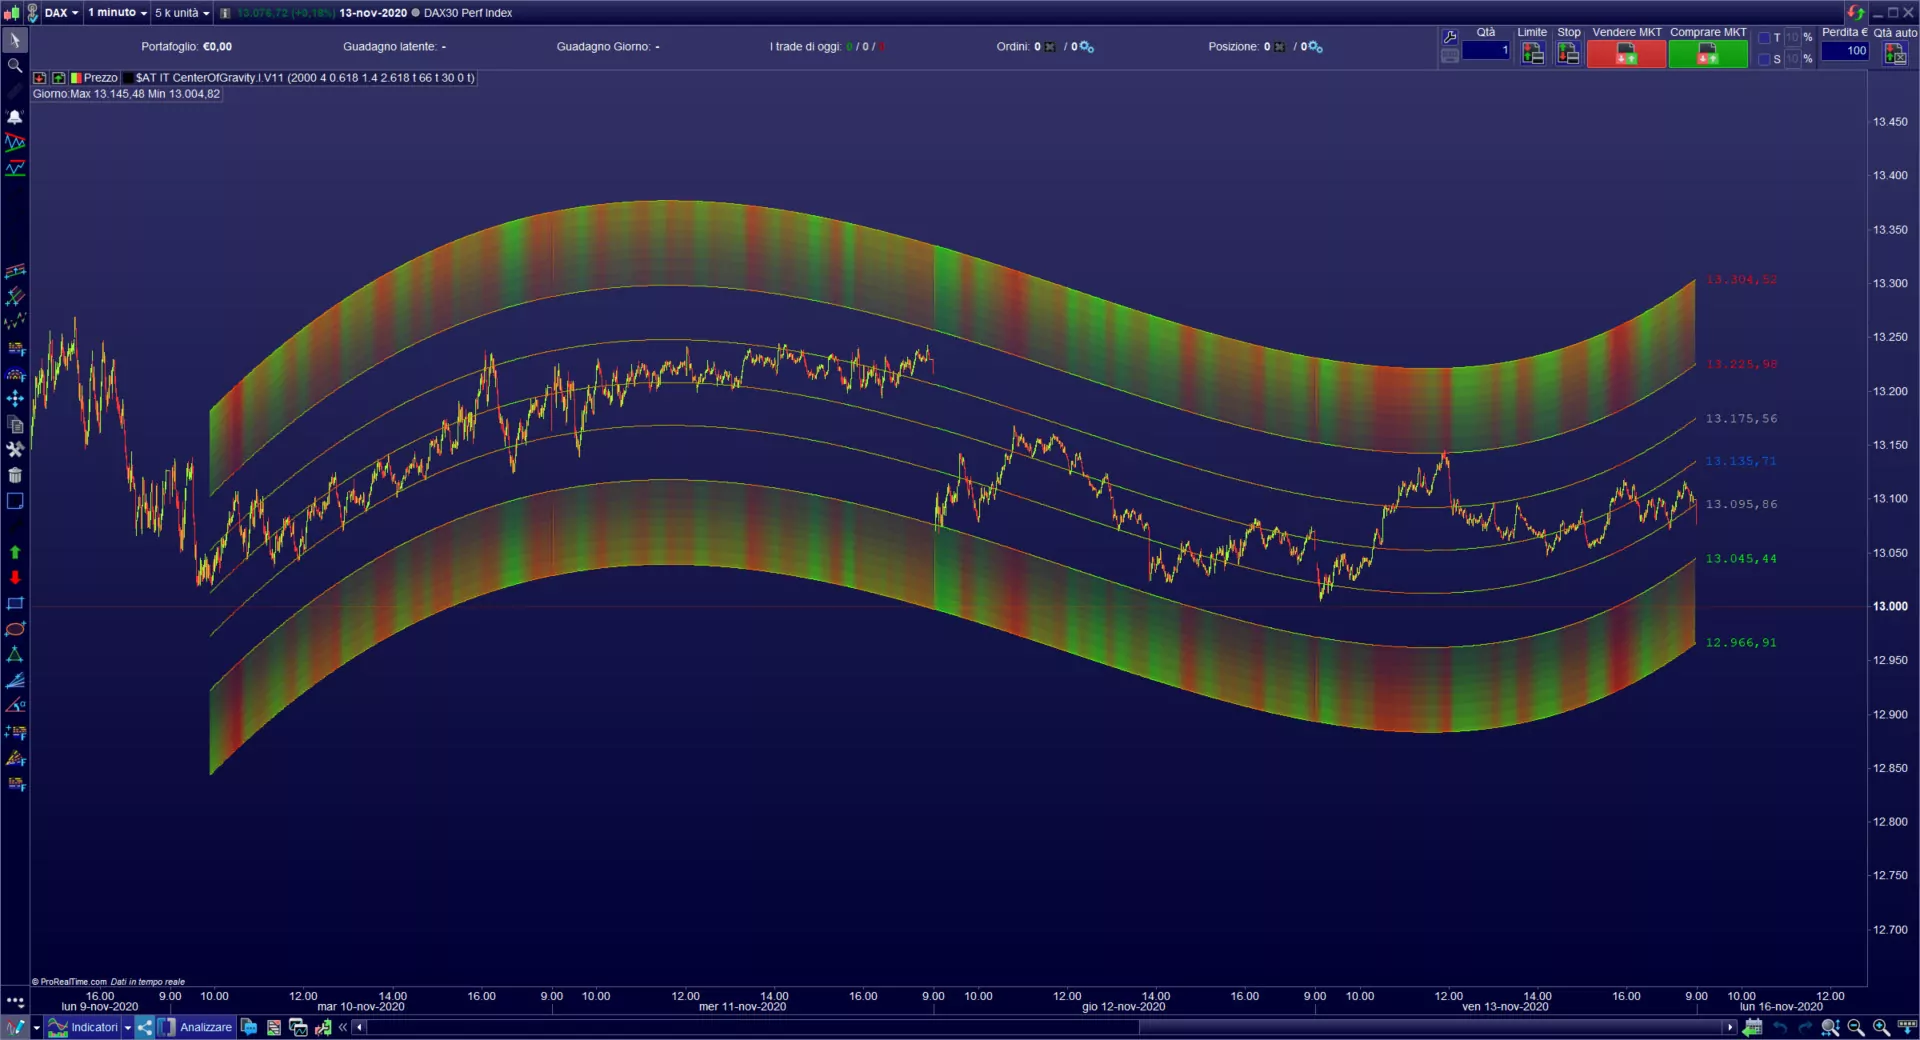Screen dimensions: 1920x1040
Task: Select the Fibonacci arc tool
Action: tap(15, 374)
